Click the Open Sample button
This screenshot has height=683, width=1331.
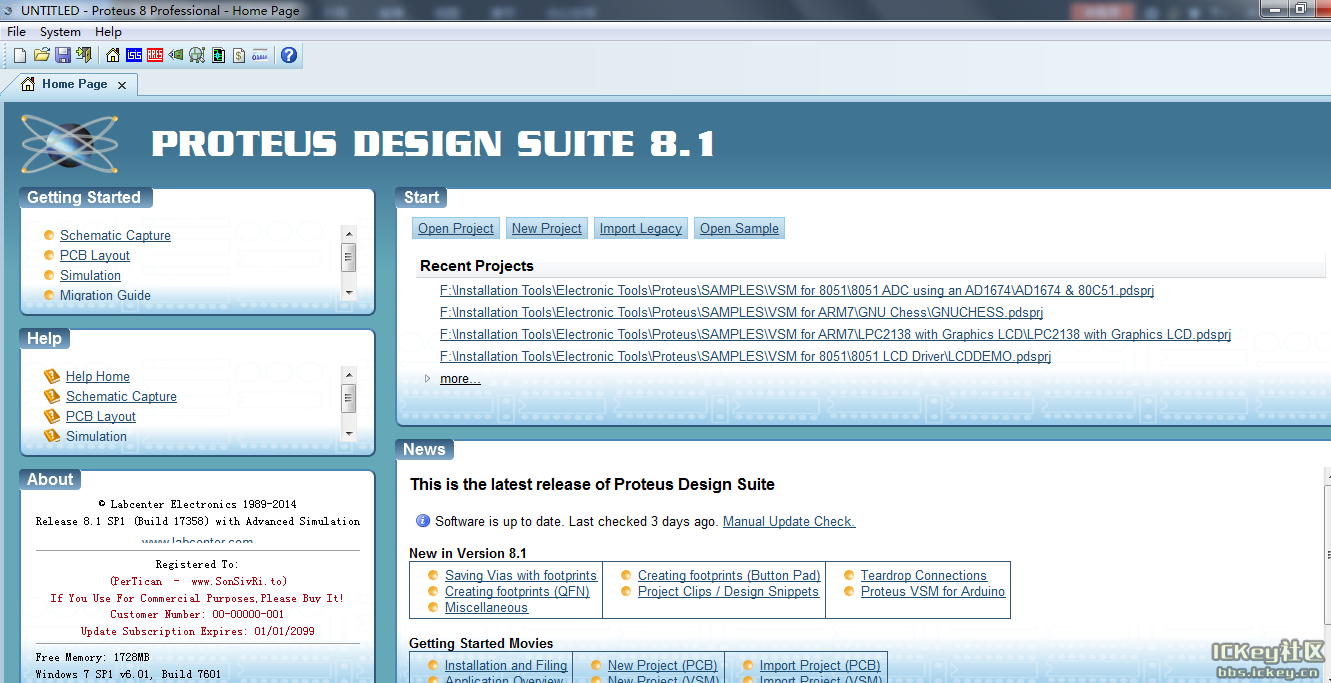click(x=739, y=228)
